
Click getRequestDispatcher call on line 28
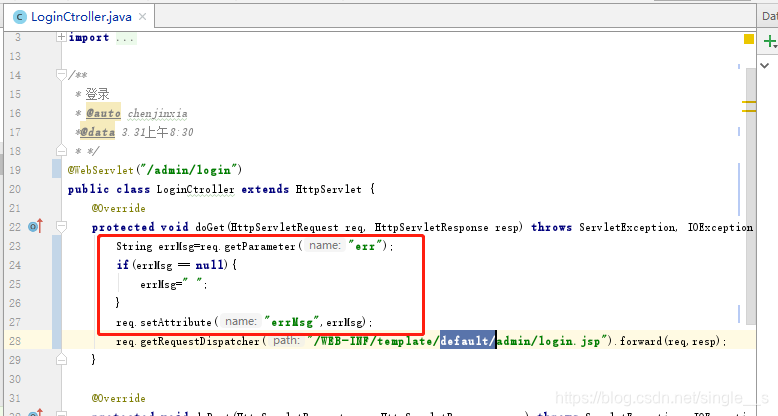pyautogui.click(x=200, y=342)
